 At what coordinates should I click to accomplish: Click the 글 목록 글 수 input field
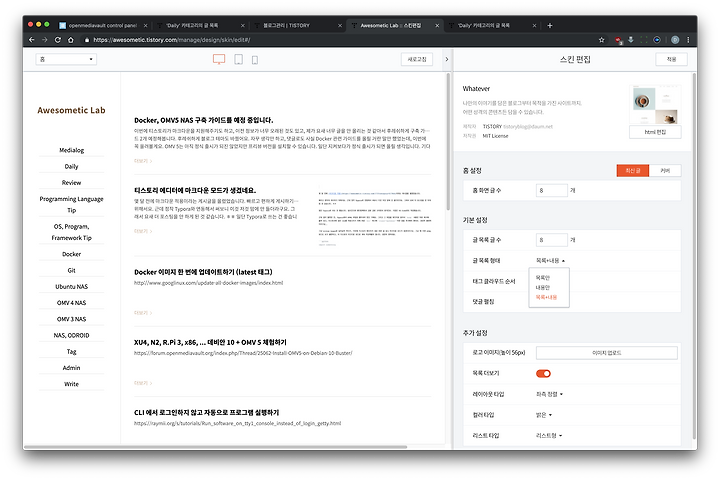click(552, 240)
